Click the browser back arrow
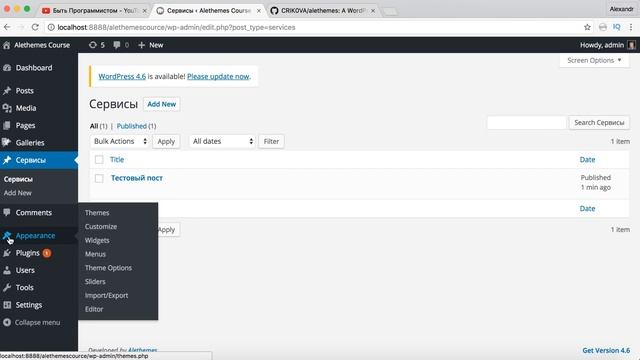This screenshot has width=640, height=360. [x=7, y=27]
